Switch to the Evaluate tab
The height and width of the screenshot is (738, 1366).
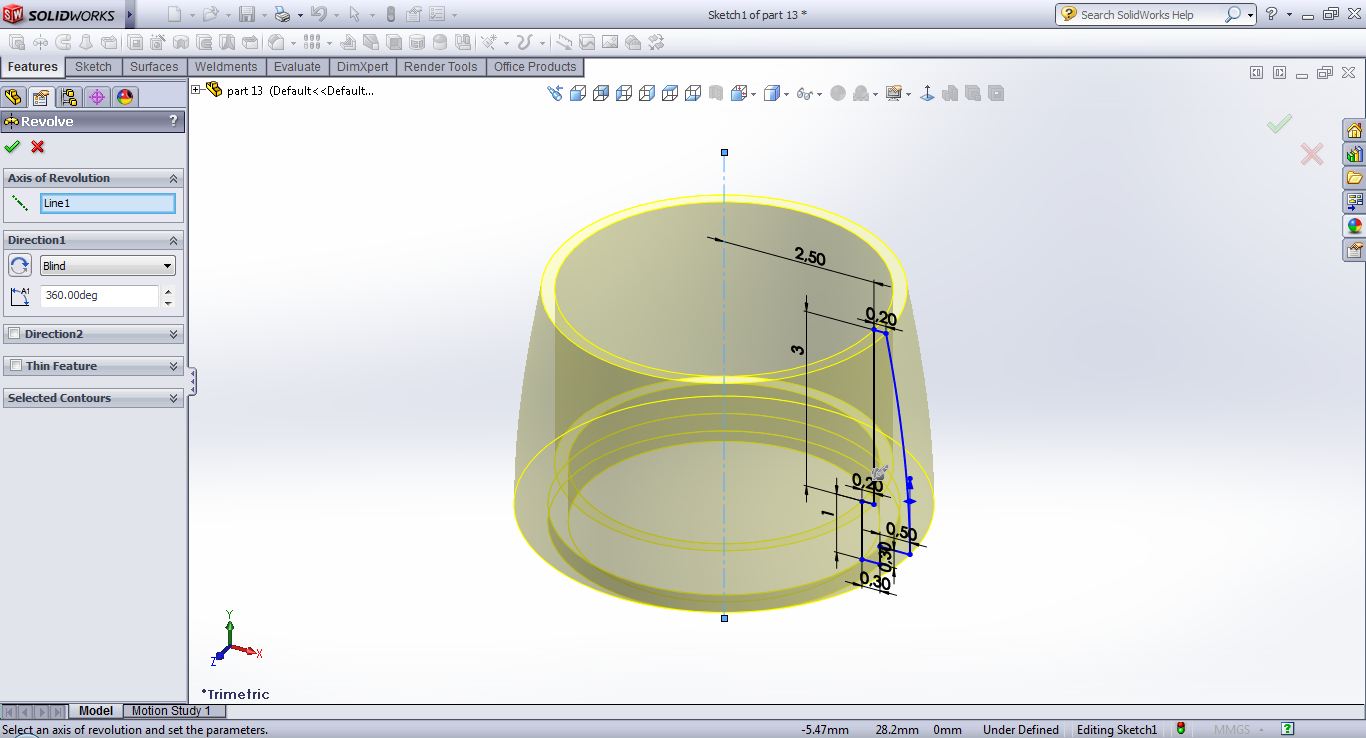tap(297, 67)
